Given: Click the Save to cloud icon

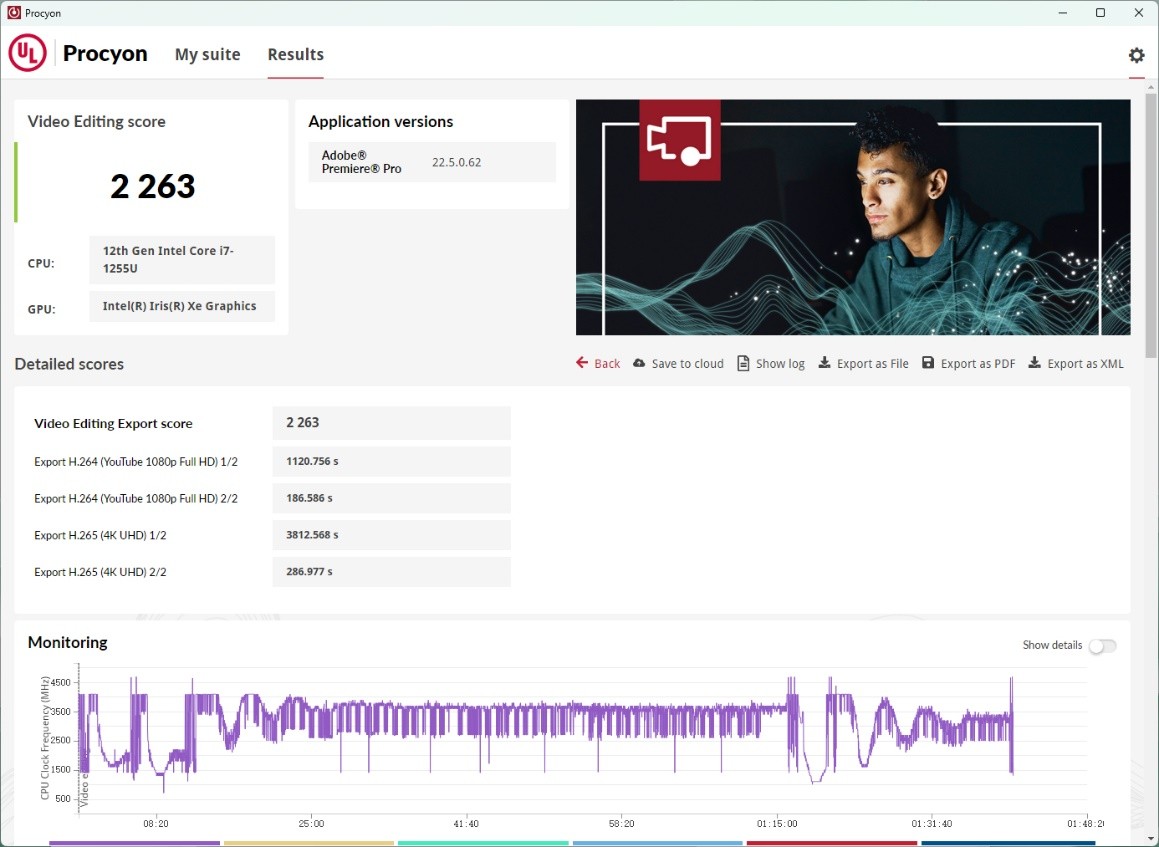Looking at the screenshot, I should (x=639, y=362).
